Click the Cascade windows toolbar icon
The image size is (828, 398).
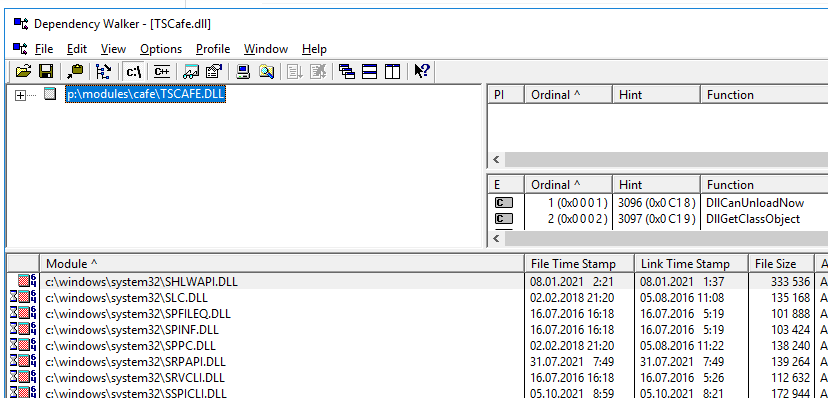(x=346, y=71)
